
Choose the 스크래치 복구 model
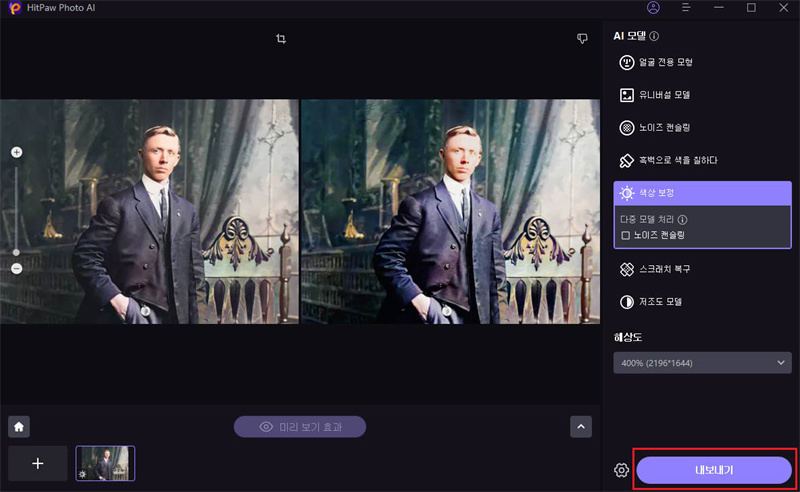click(x=702, y=269)
